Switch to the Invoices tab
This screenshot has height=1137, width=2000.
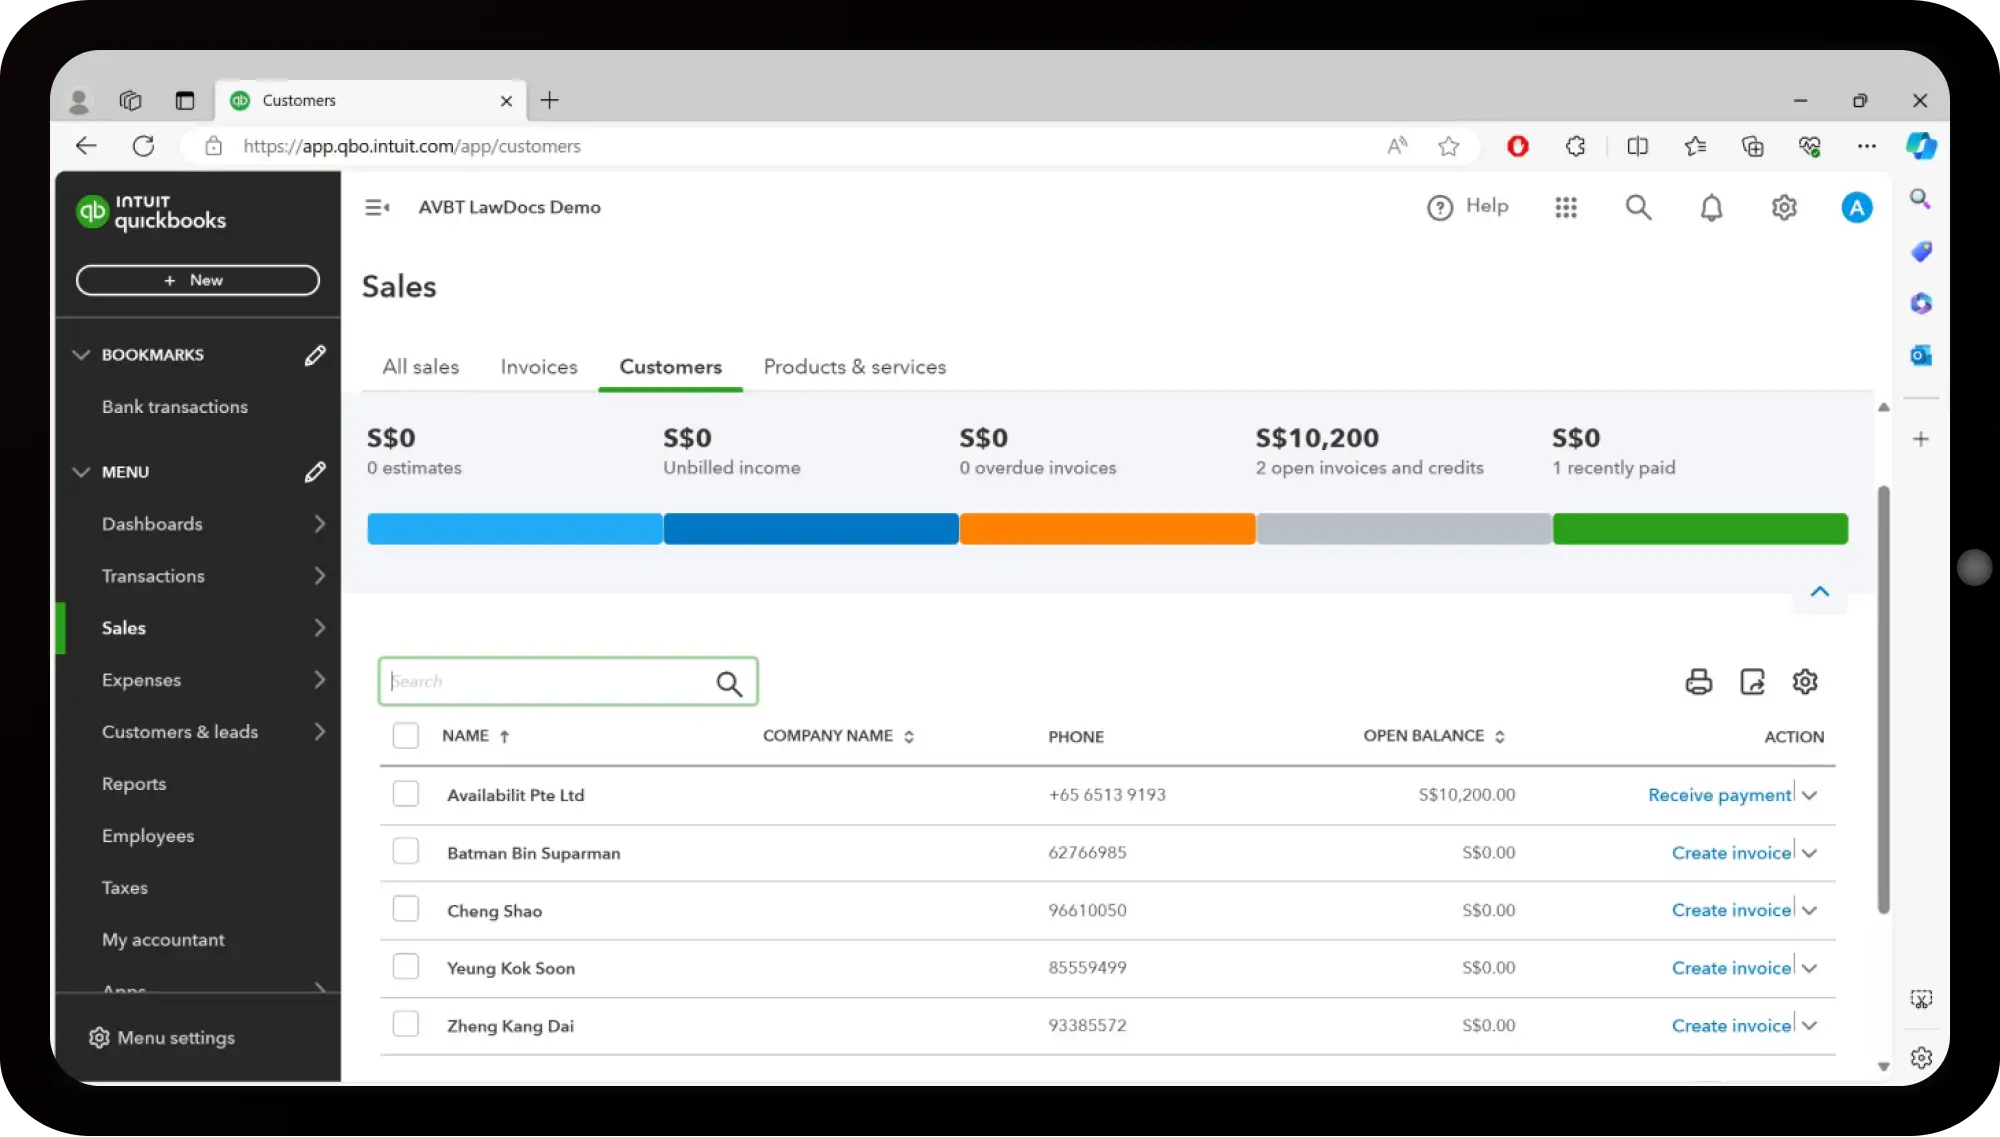click(539, 367)
